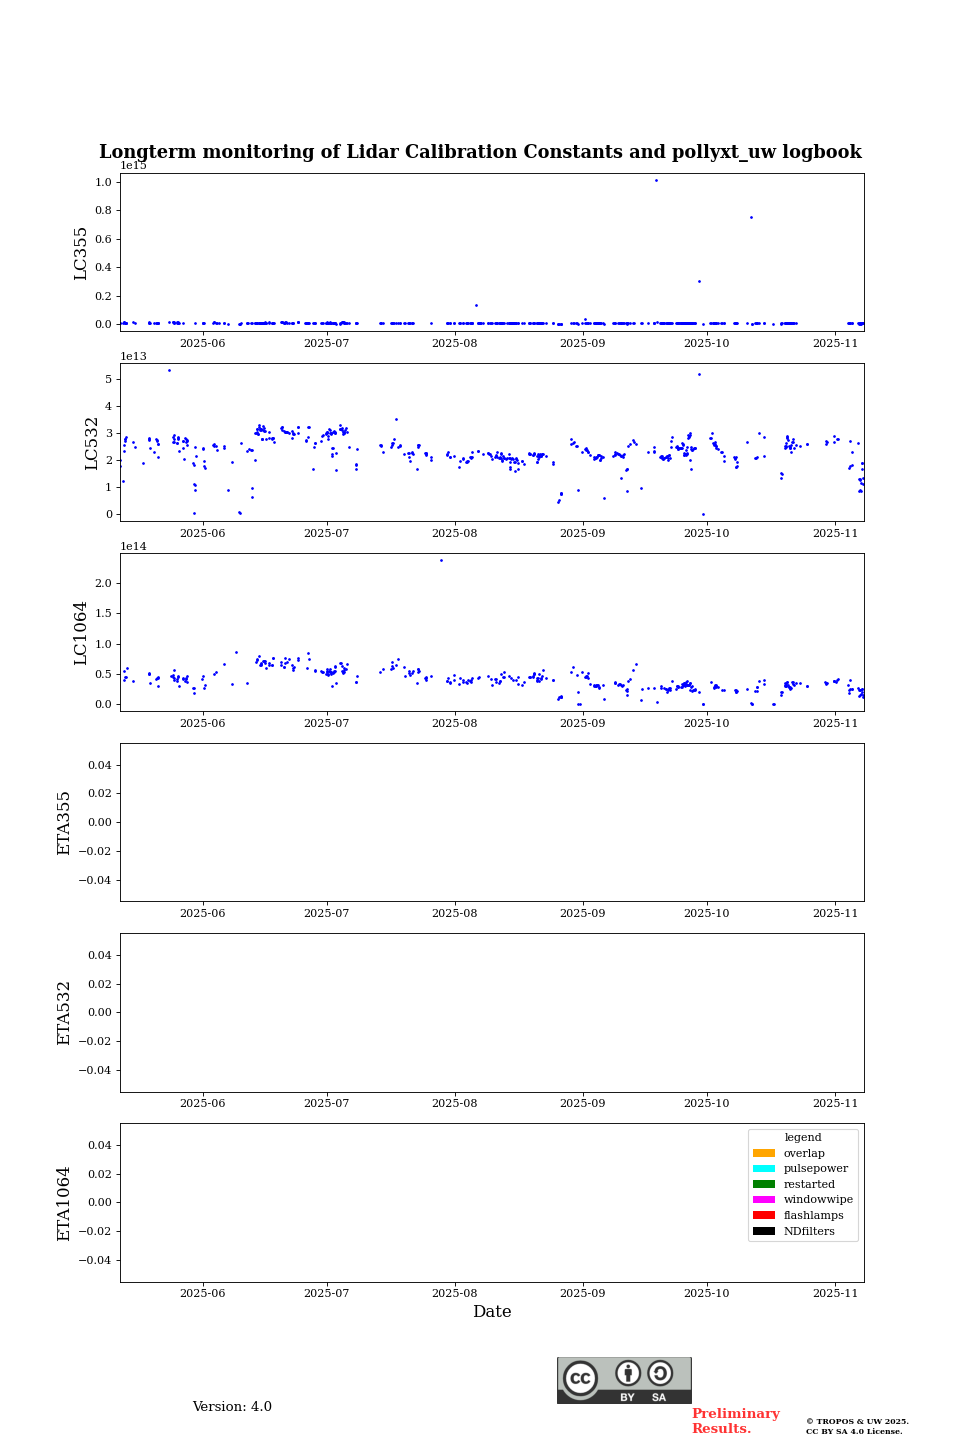The width and height of the screenshot is (960, 1440).
Task: Click the SA share-alike circular arrow icon
Action: pyautogui.click(x=660, y=1373)
